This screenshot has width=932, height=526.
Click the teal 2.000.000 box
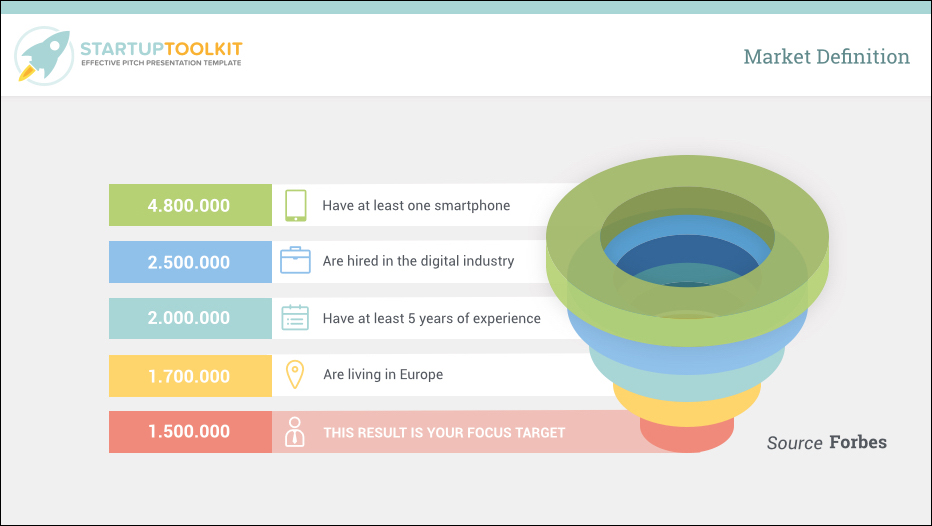190,318
